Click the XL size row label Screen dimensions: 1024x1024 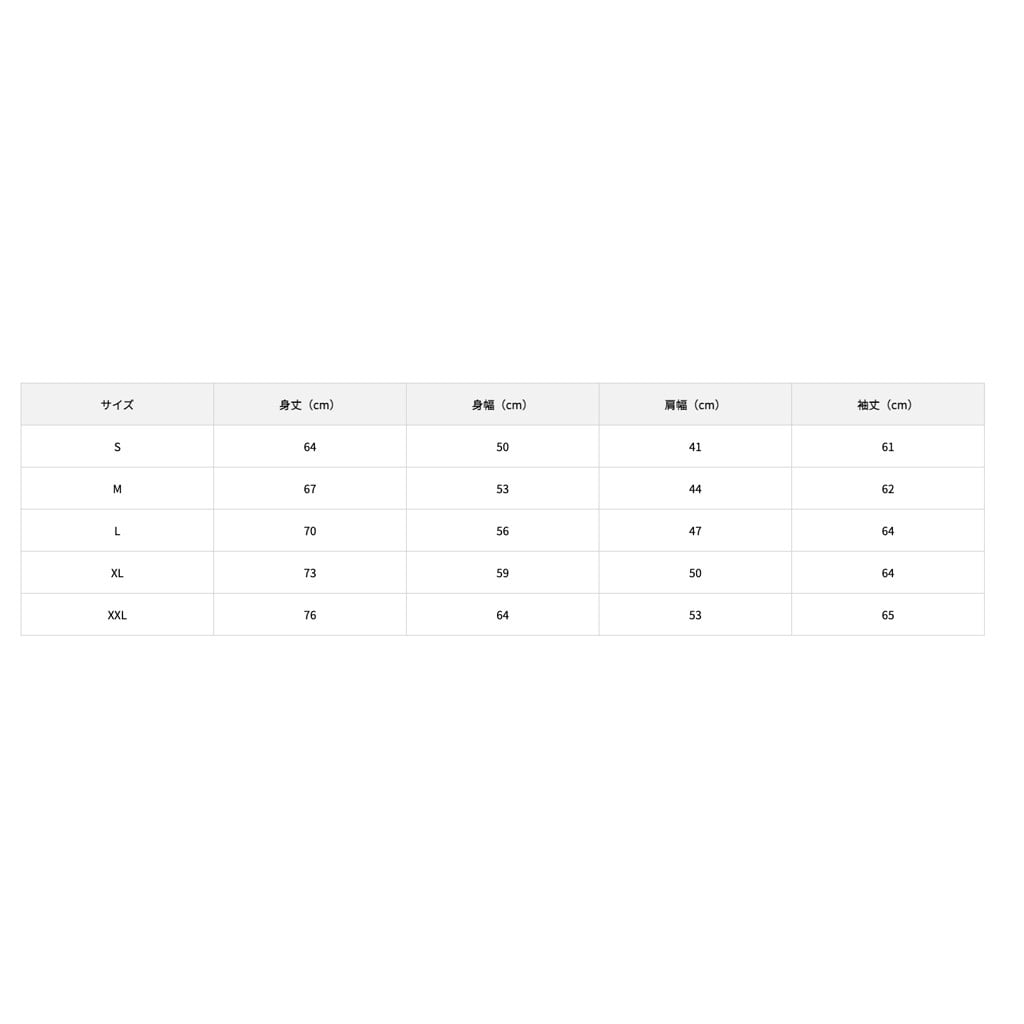click(x=117, y=573)
